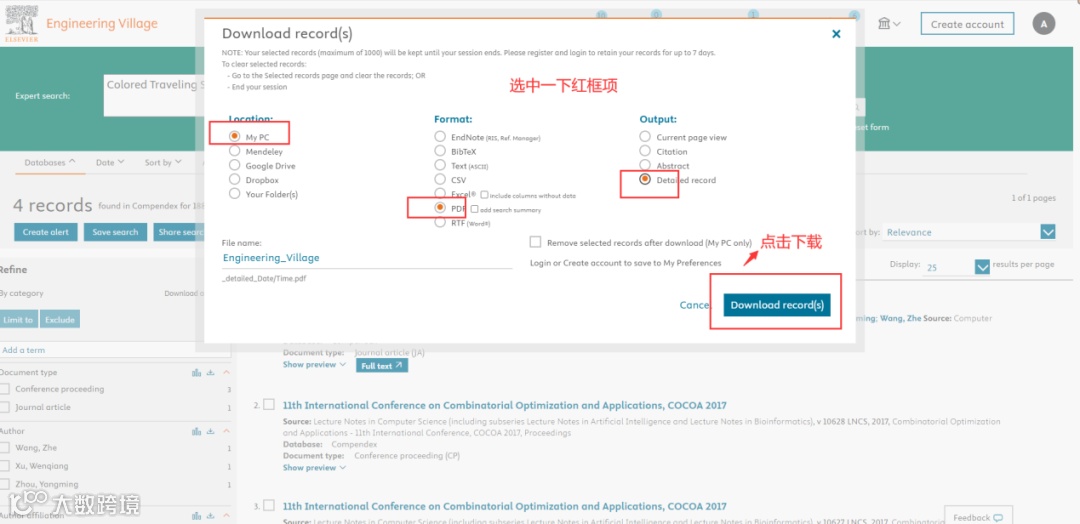
Task: Open Full text link for record 1
Action: (x=382, y=366)
